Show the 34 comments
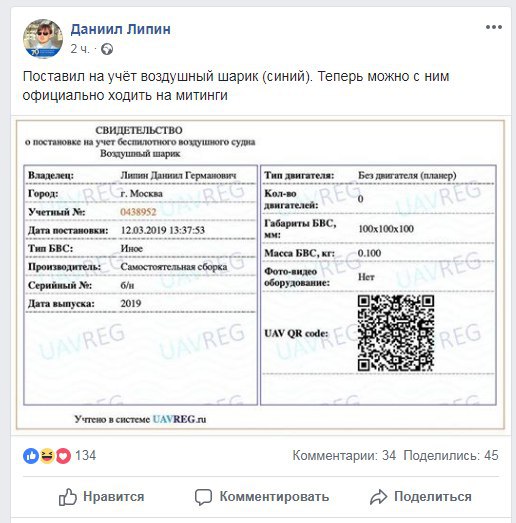This screenshot has width=516, height=523. point(344,456)
